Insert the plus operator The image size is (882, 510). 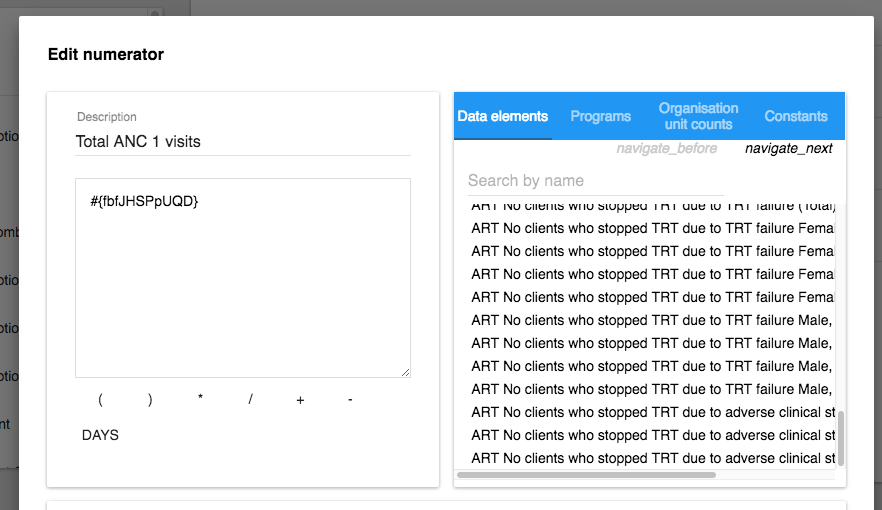point(300,400)
